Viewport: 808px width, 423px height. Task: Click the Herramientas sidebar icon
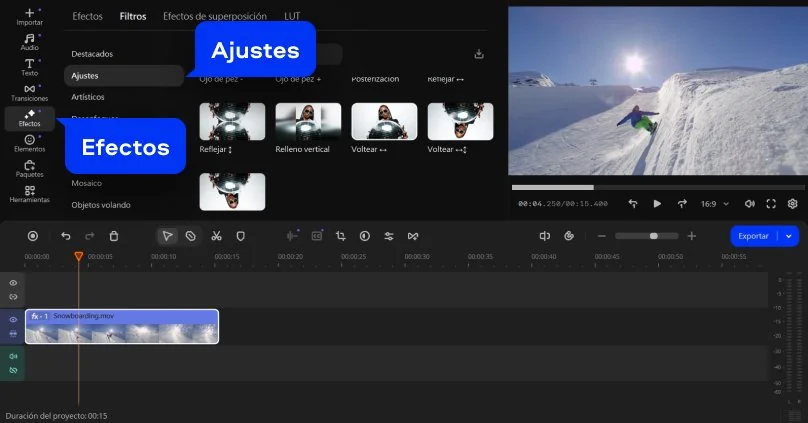coord(29,194)
